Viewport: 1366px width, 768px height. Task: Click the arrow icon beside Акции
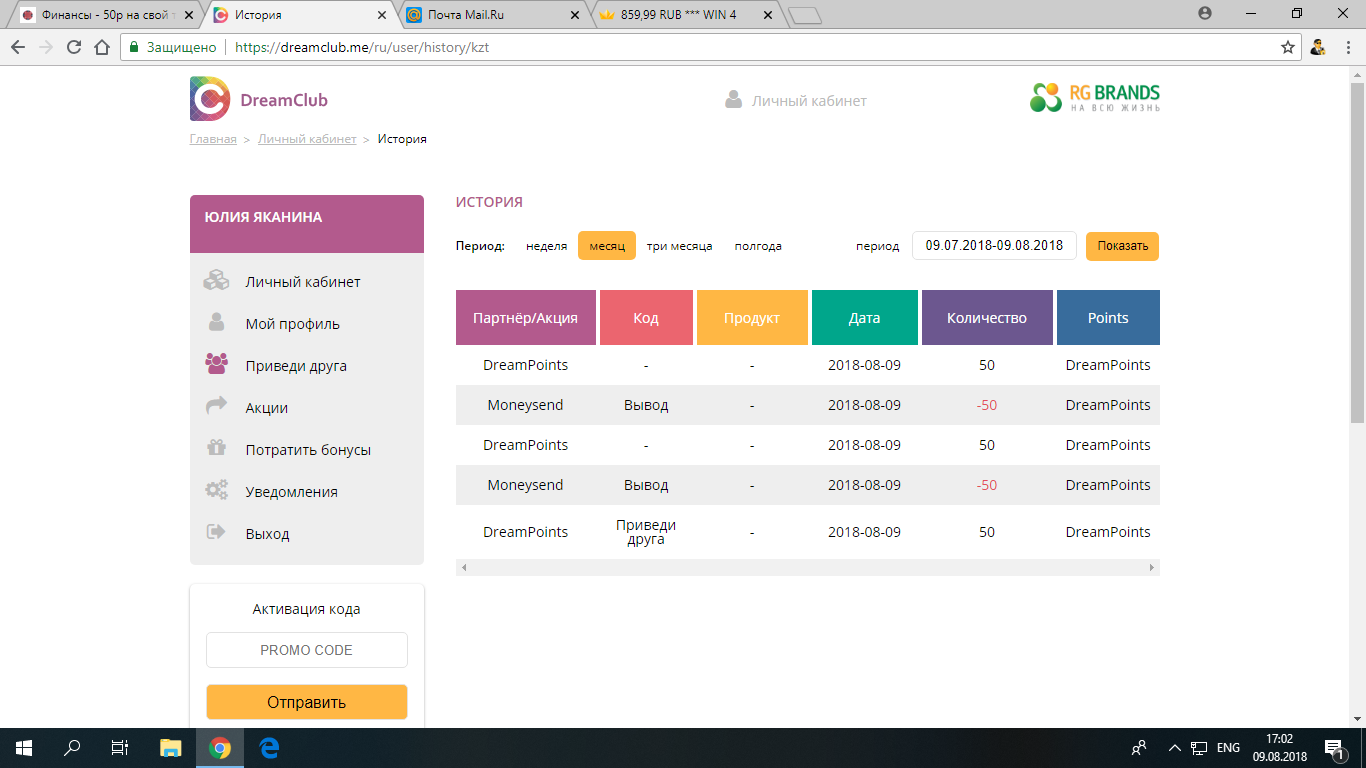(x=216, y=406)
